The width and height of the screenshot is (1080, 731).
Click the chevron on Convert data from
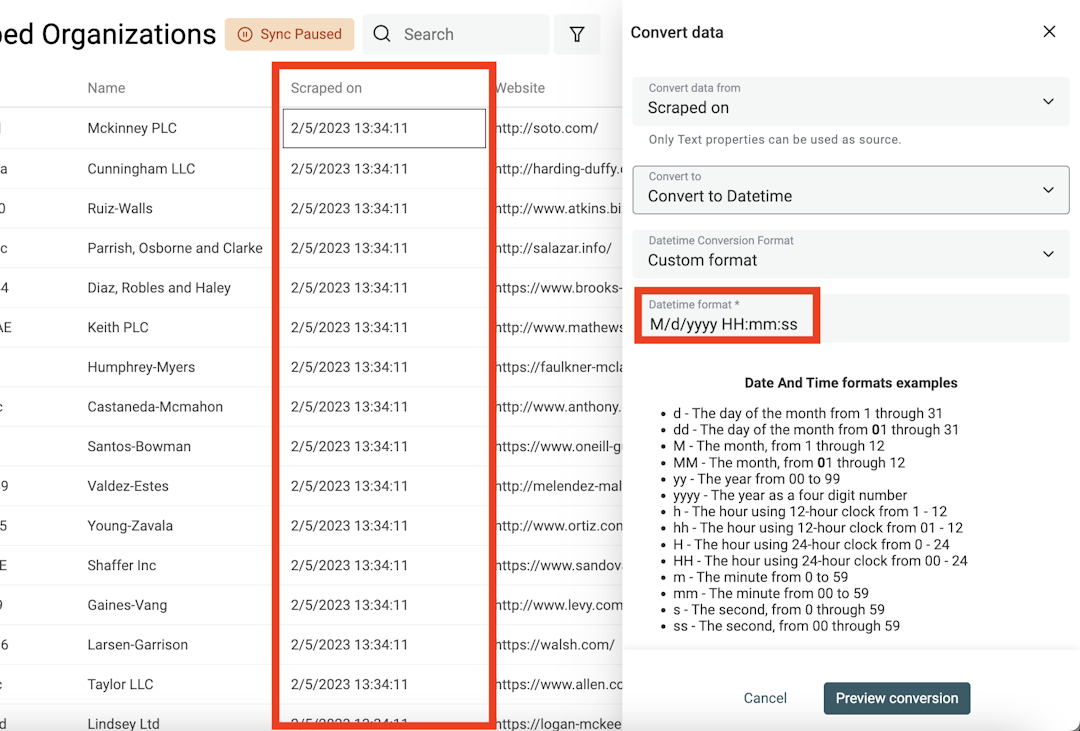1048,101
